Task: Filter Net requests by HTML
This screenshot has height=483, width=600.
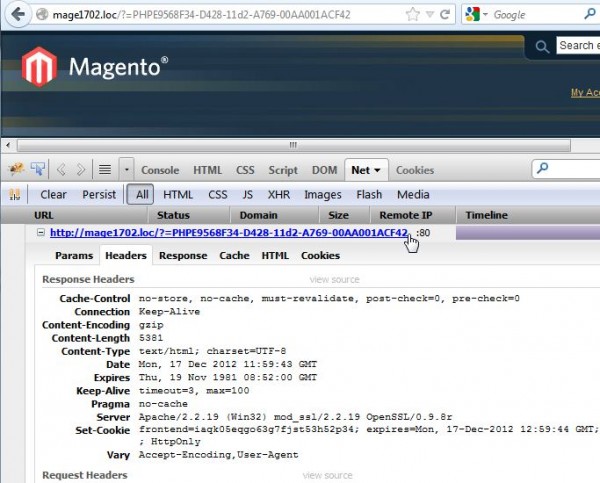Action: tap(178, 194)
